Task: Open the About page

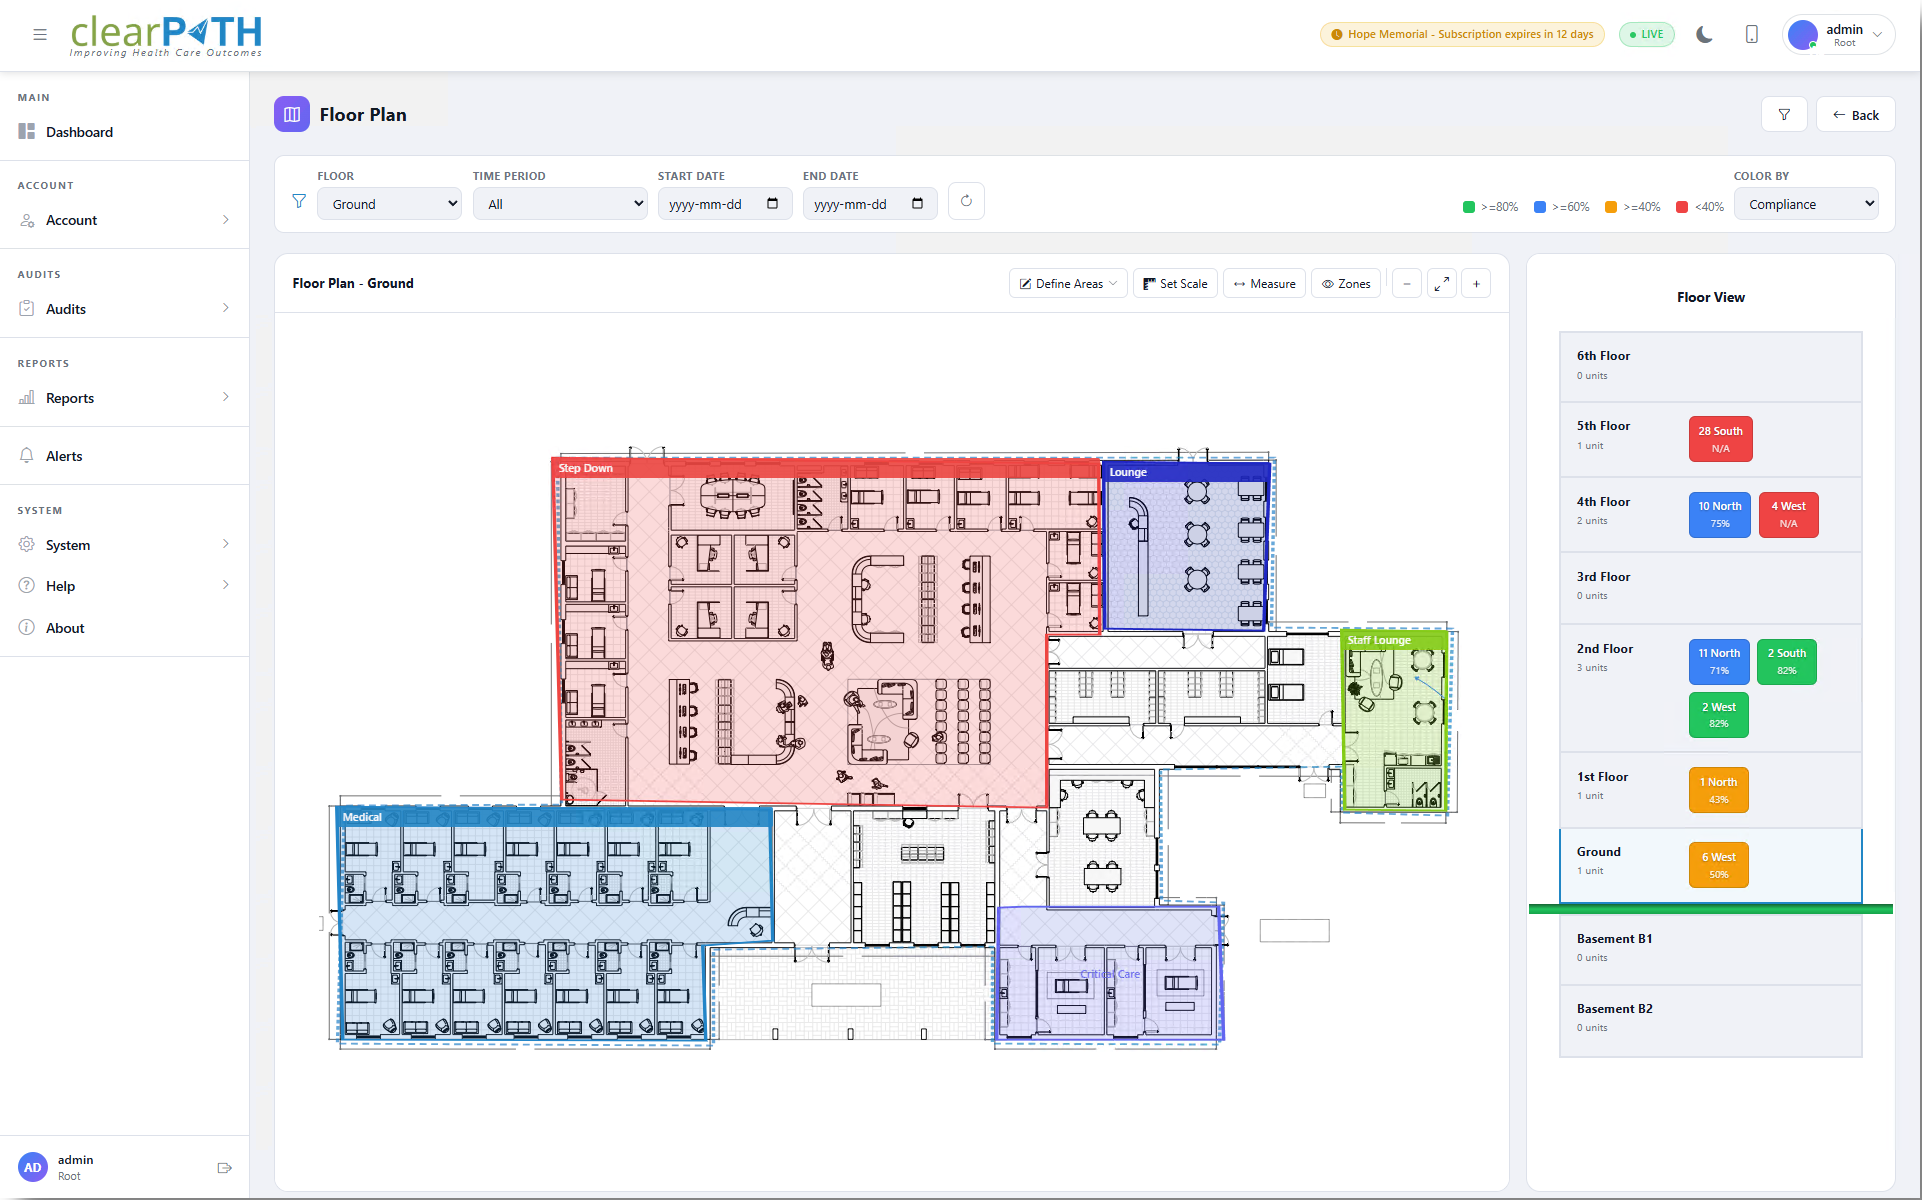Action: pyautogui.click(x=64, y=627)
